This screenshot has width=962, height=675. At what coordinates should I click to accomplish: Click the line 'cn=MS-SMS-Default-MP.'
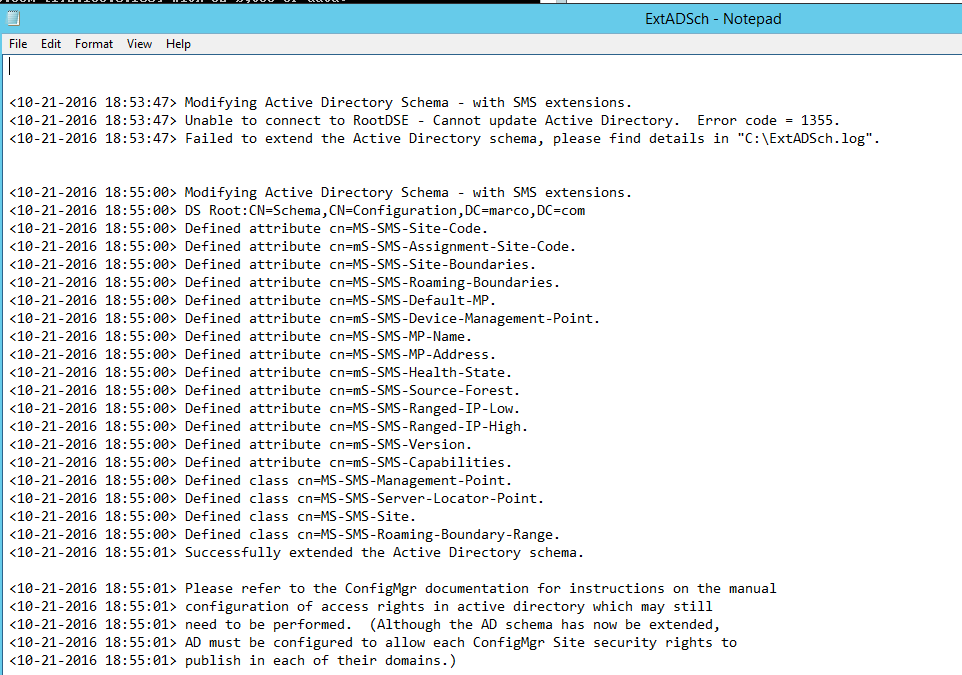pos(252,301)
